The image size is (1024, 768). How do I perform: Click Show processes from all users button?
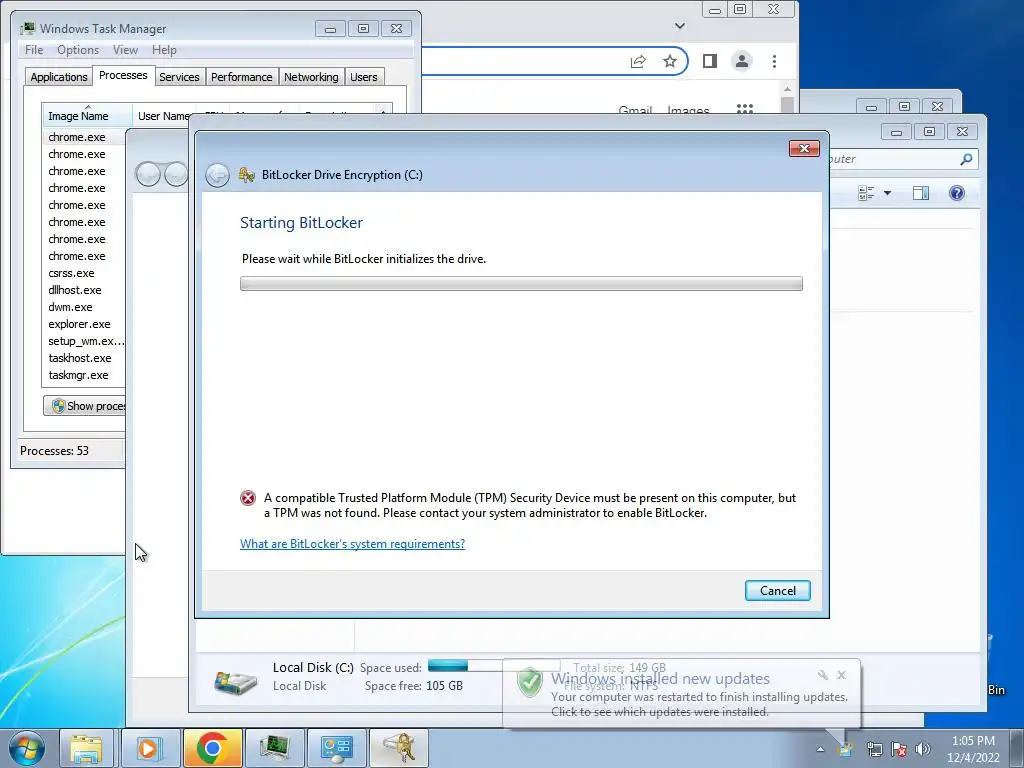coord(85,406)
